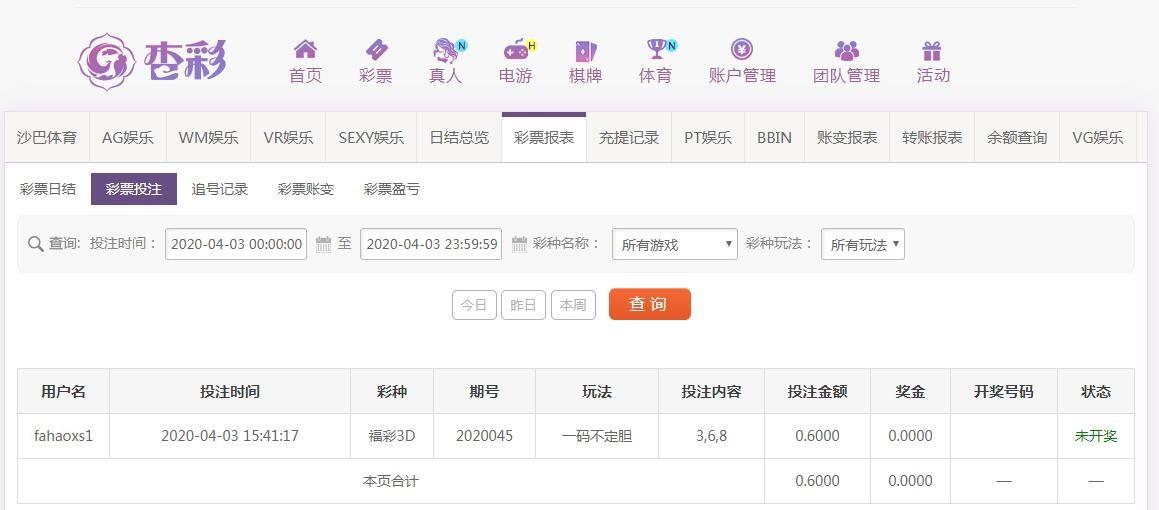Click username cell fahaoxs1
The height and width of the screenshot is (510, 1159).
pyautogui.click(x=64, y=436)
